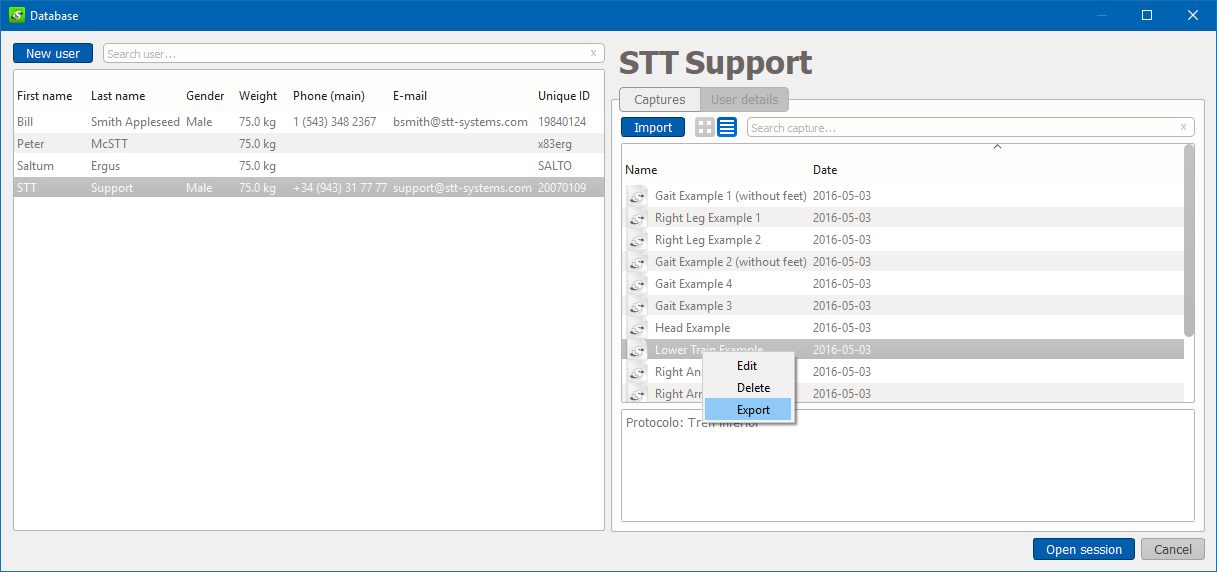Click the Cancel button
1217x572 pixels.
1173,549
